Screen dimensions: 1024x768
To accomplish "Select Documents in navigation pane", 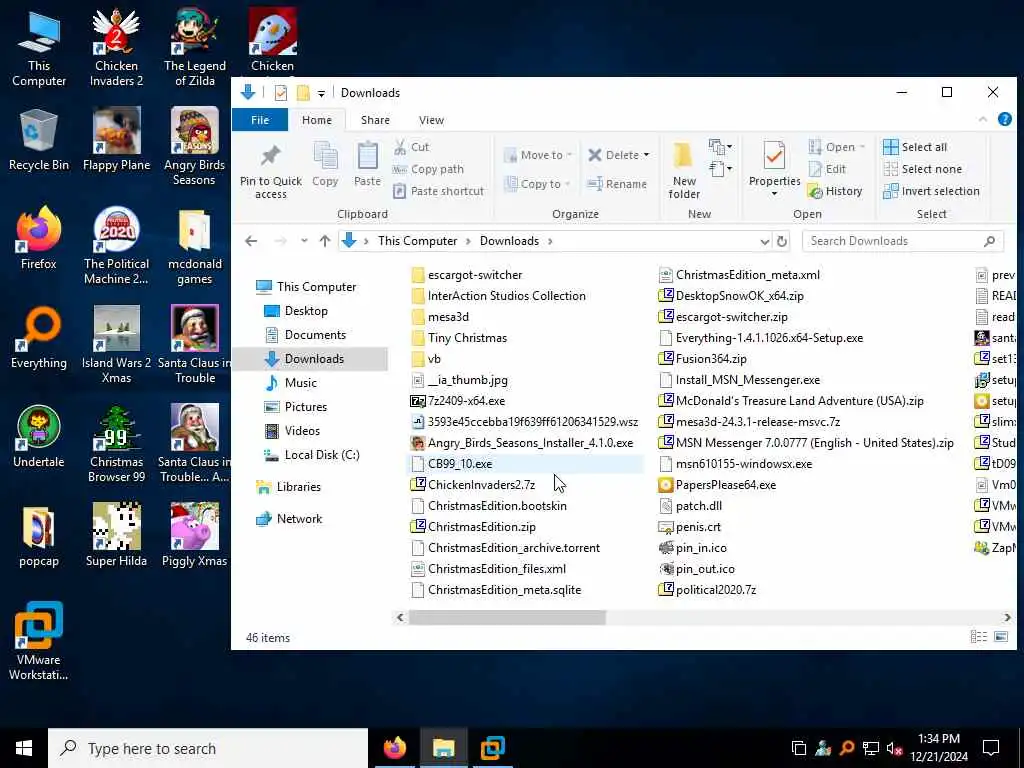I will pos(315,335).
